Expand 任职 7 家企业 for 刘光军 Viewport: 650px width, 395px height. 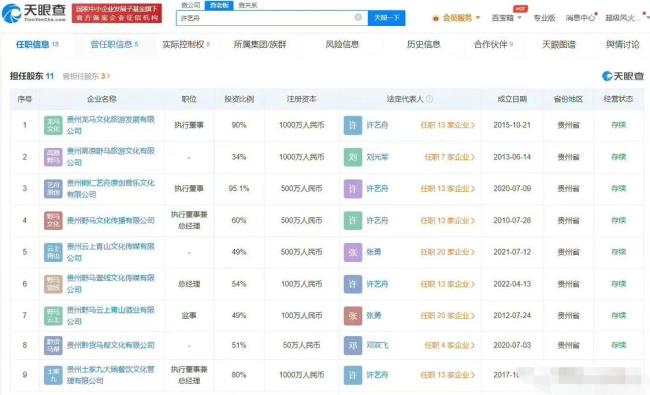coord(450,157)
